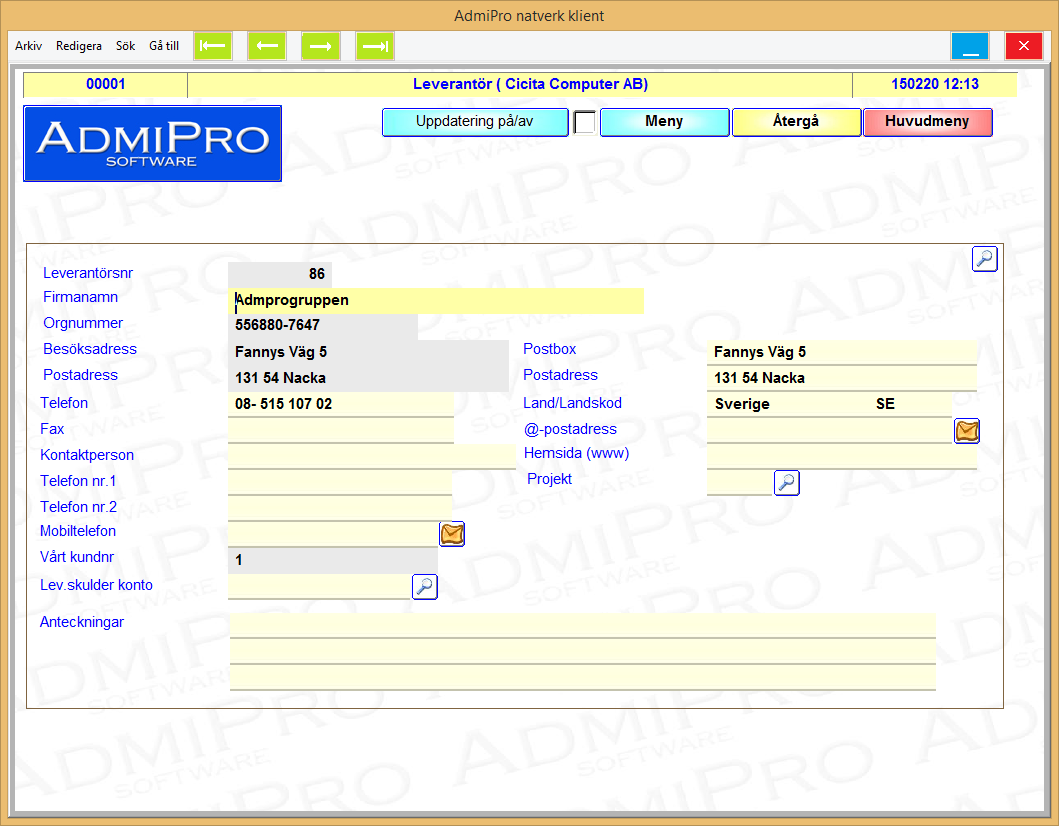Click into the Firmanamn input field
The height and width of the screenshot is (826, 1059).
tap(436, 300)
